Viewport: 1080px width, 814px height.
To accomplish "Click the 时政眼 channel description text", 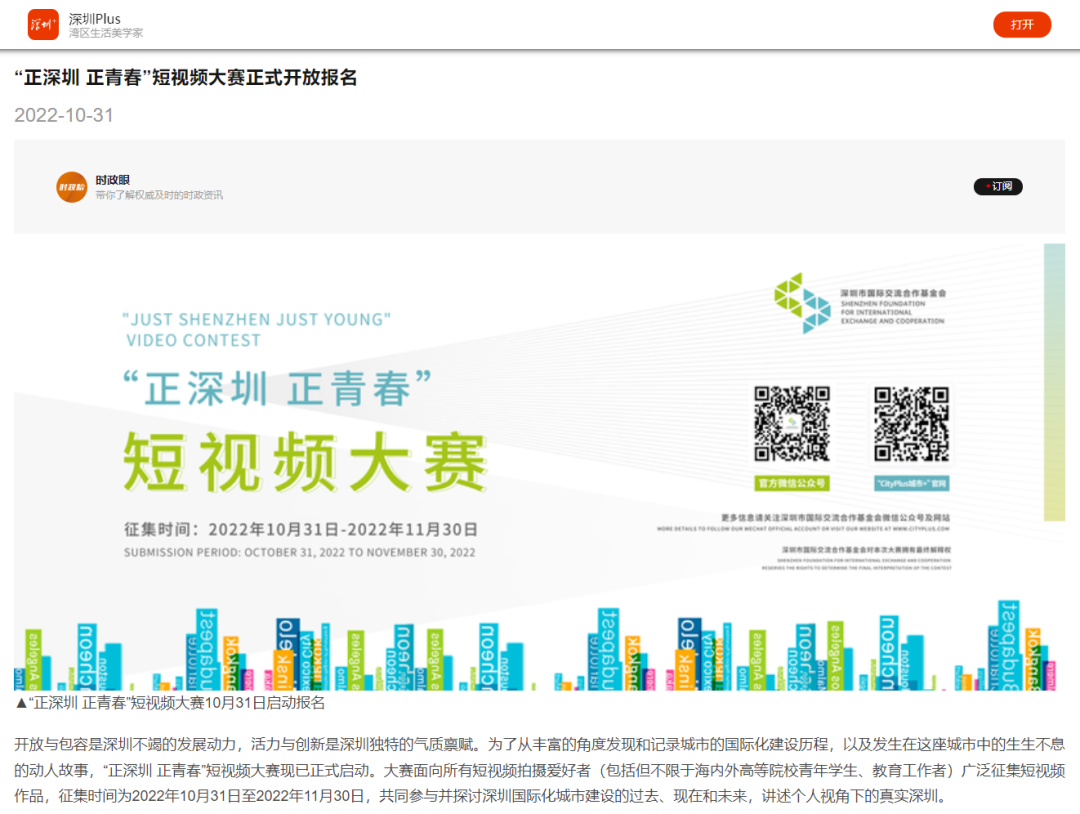I will [159, 195].
